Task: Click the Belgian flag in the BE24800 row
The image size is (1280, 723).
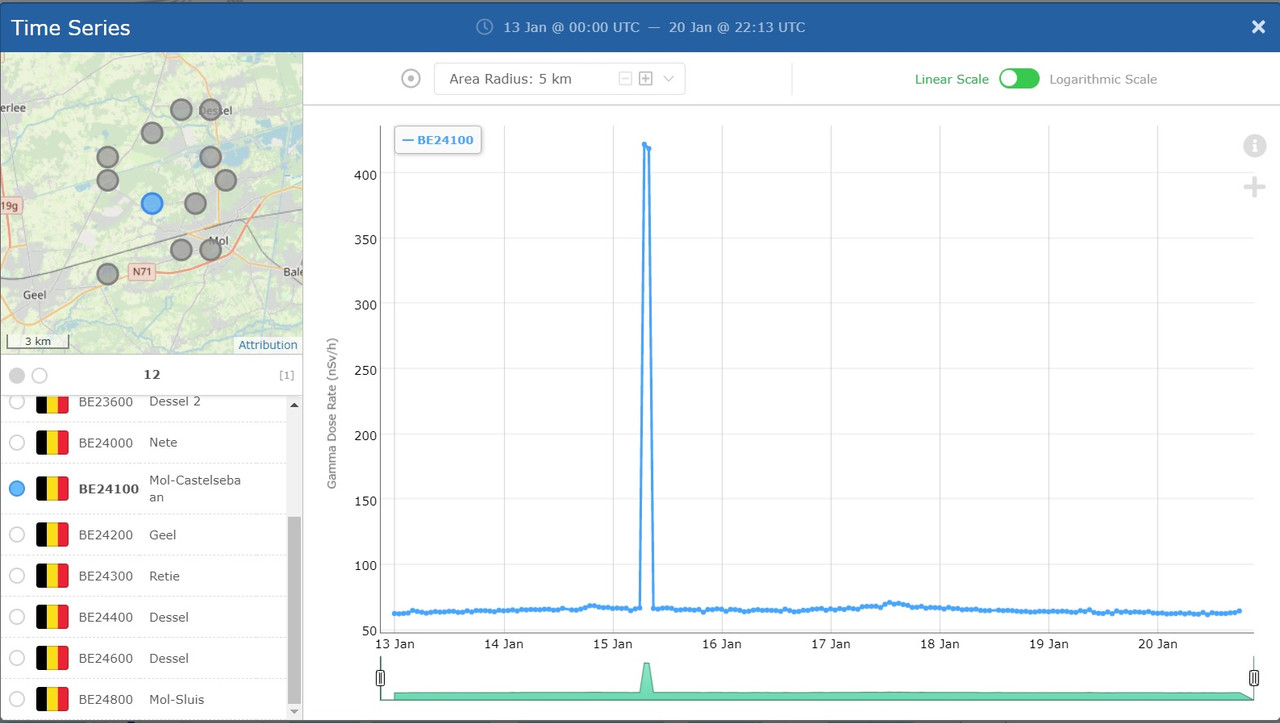Action: pos(52,699)
